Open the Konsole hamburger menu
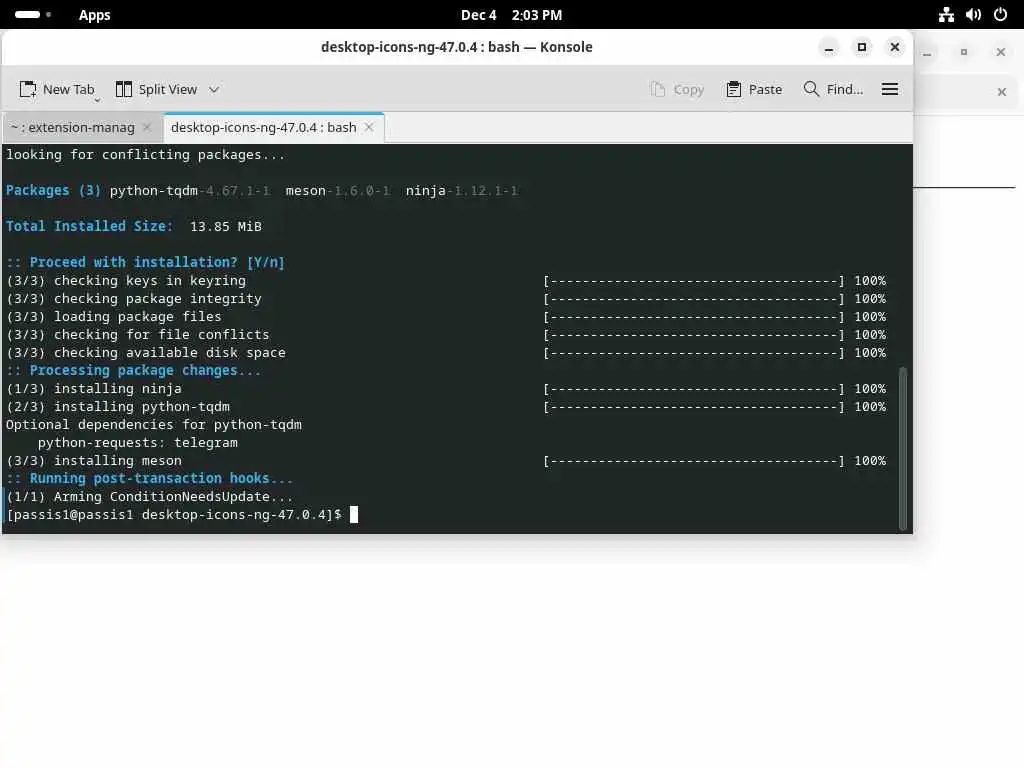The width and height of the screenshot is (1024, 768). click(889, 89)
